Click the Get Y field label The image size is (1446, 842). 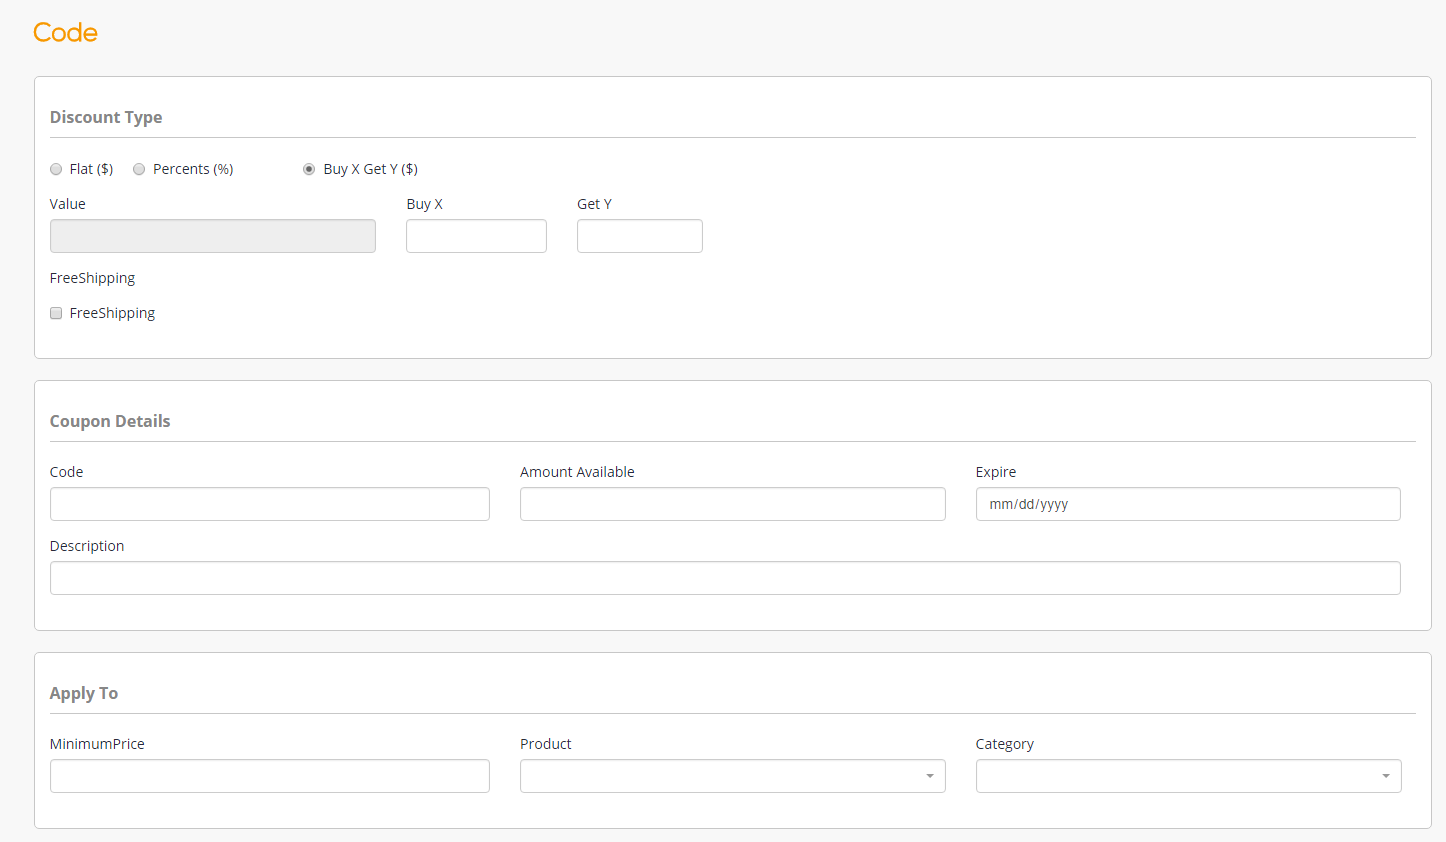tap(594, 204)
